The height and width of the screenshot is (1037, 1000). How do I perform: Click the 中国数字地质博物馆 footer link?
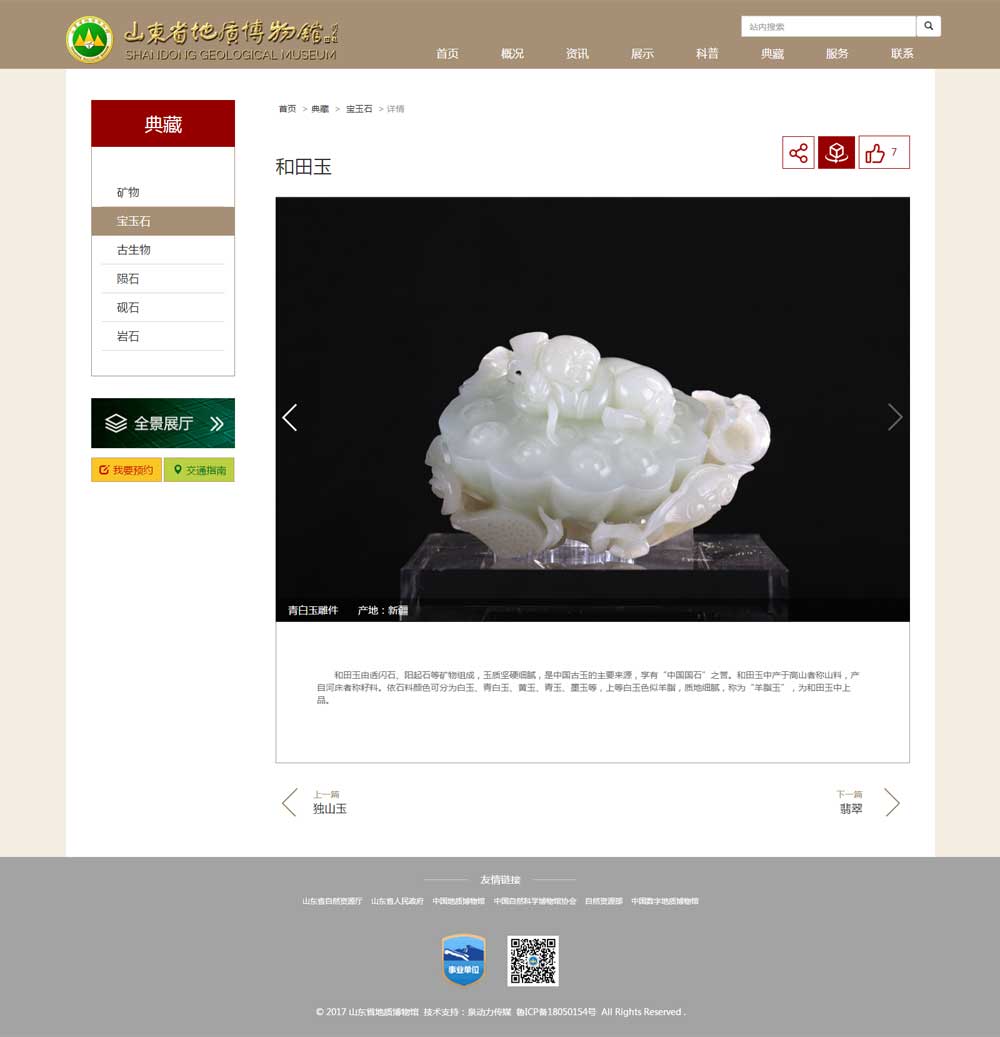665,901
